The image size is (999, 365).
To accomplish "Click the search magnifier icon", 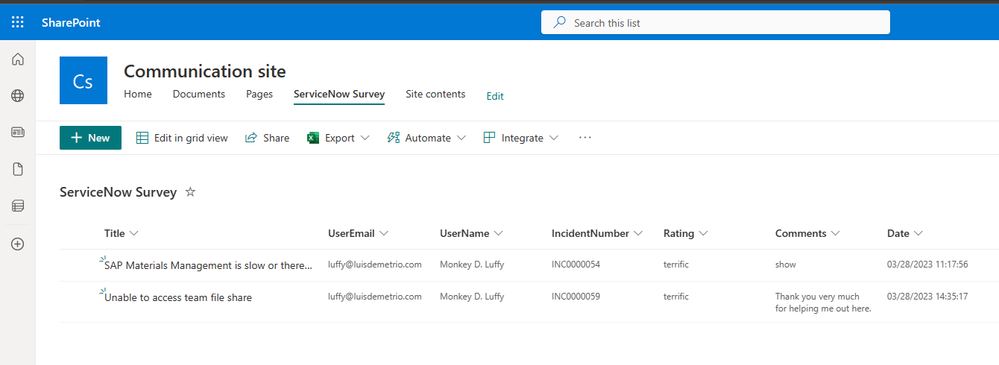I will pyautogui.click(x=559, y=22).
